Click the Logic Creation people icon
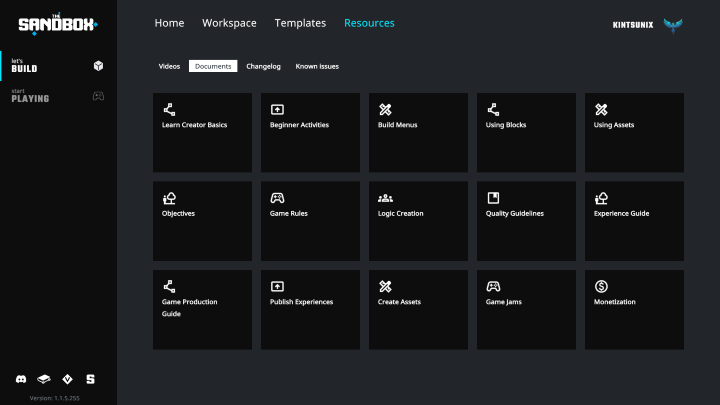The width and height of the screenshot is (720, 405). (x=385, y=198)
